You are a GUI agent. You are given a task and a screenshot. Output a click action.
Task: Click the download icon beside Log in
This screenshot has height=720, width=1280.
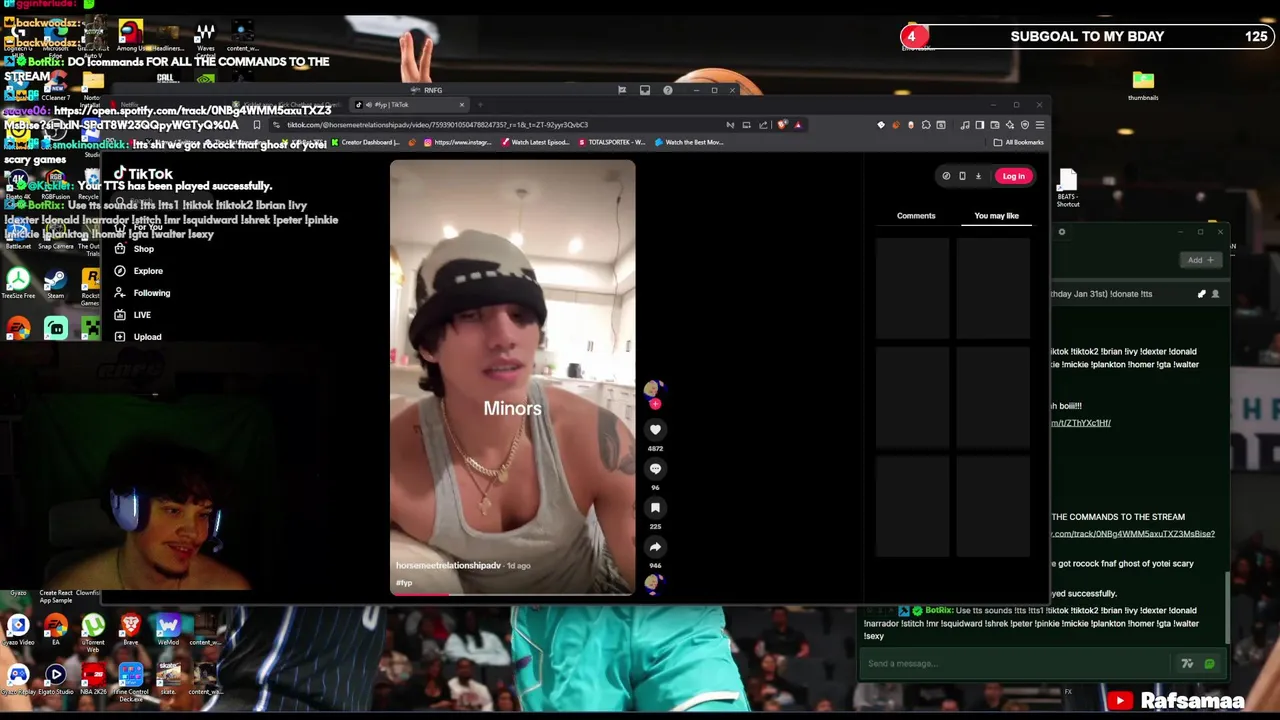pyautogui.click(x=978, y=176)
